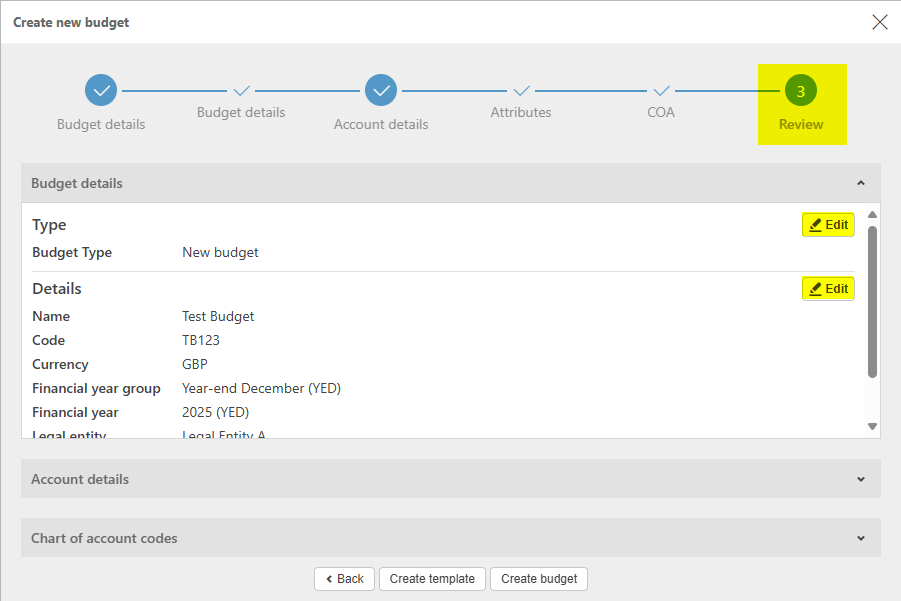
Task: Edit the budget Details section
Action: tap(828, 289)
